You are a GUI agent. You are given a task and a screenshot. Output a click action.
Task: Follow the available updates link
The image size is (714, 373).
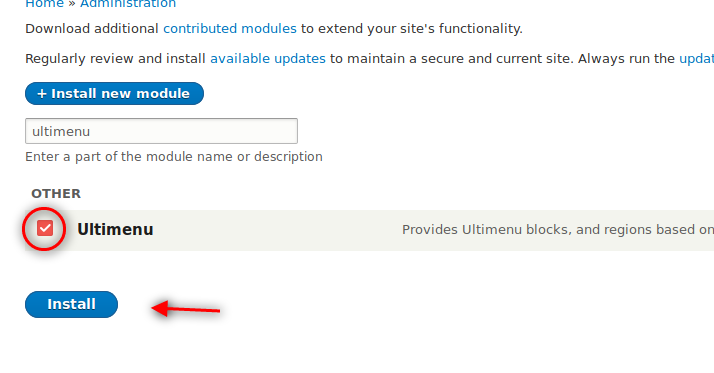268,59
